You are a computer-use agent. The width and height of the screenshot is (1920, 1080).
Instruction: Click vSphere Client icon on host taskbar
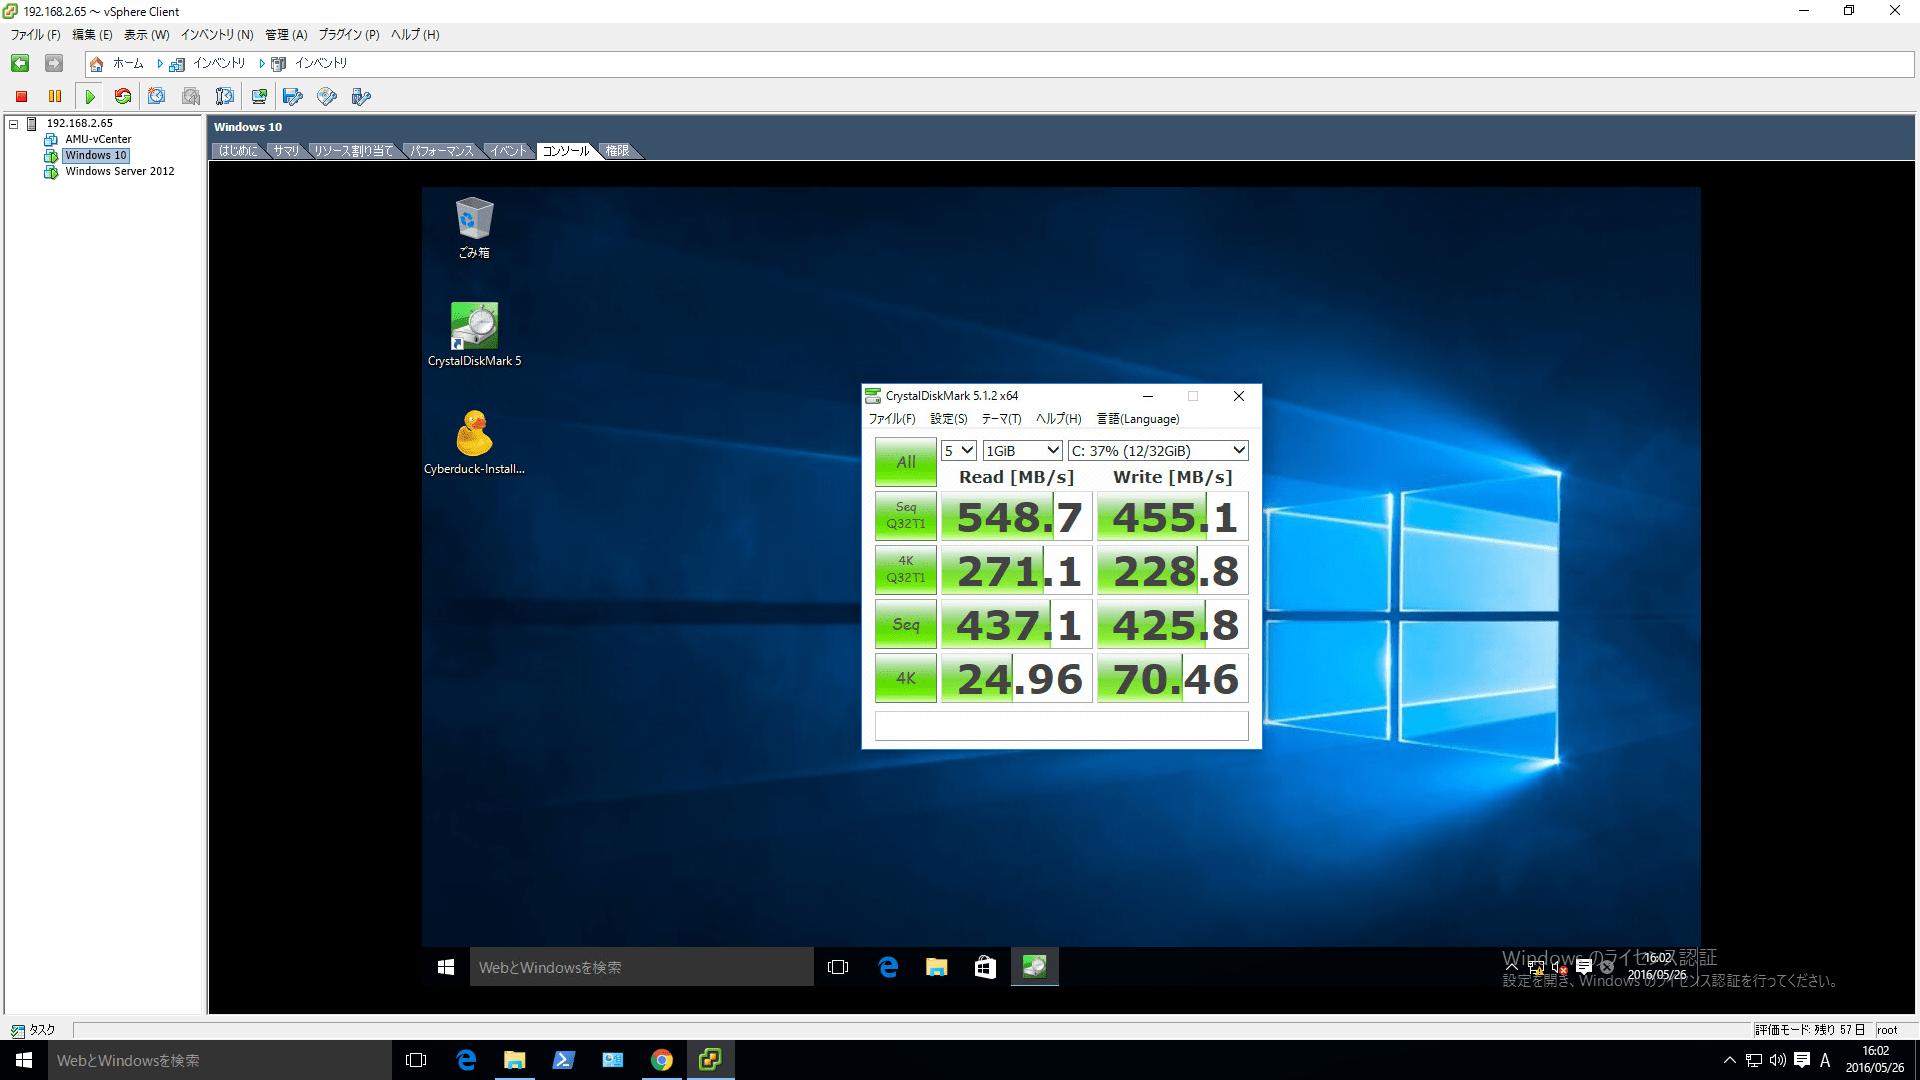[711, 1060]
